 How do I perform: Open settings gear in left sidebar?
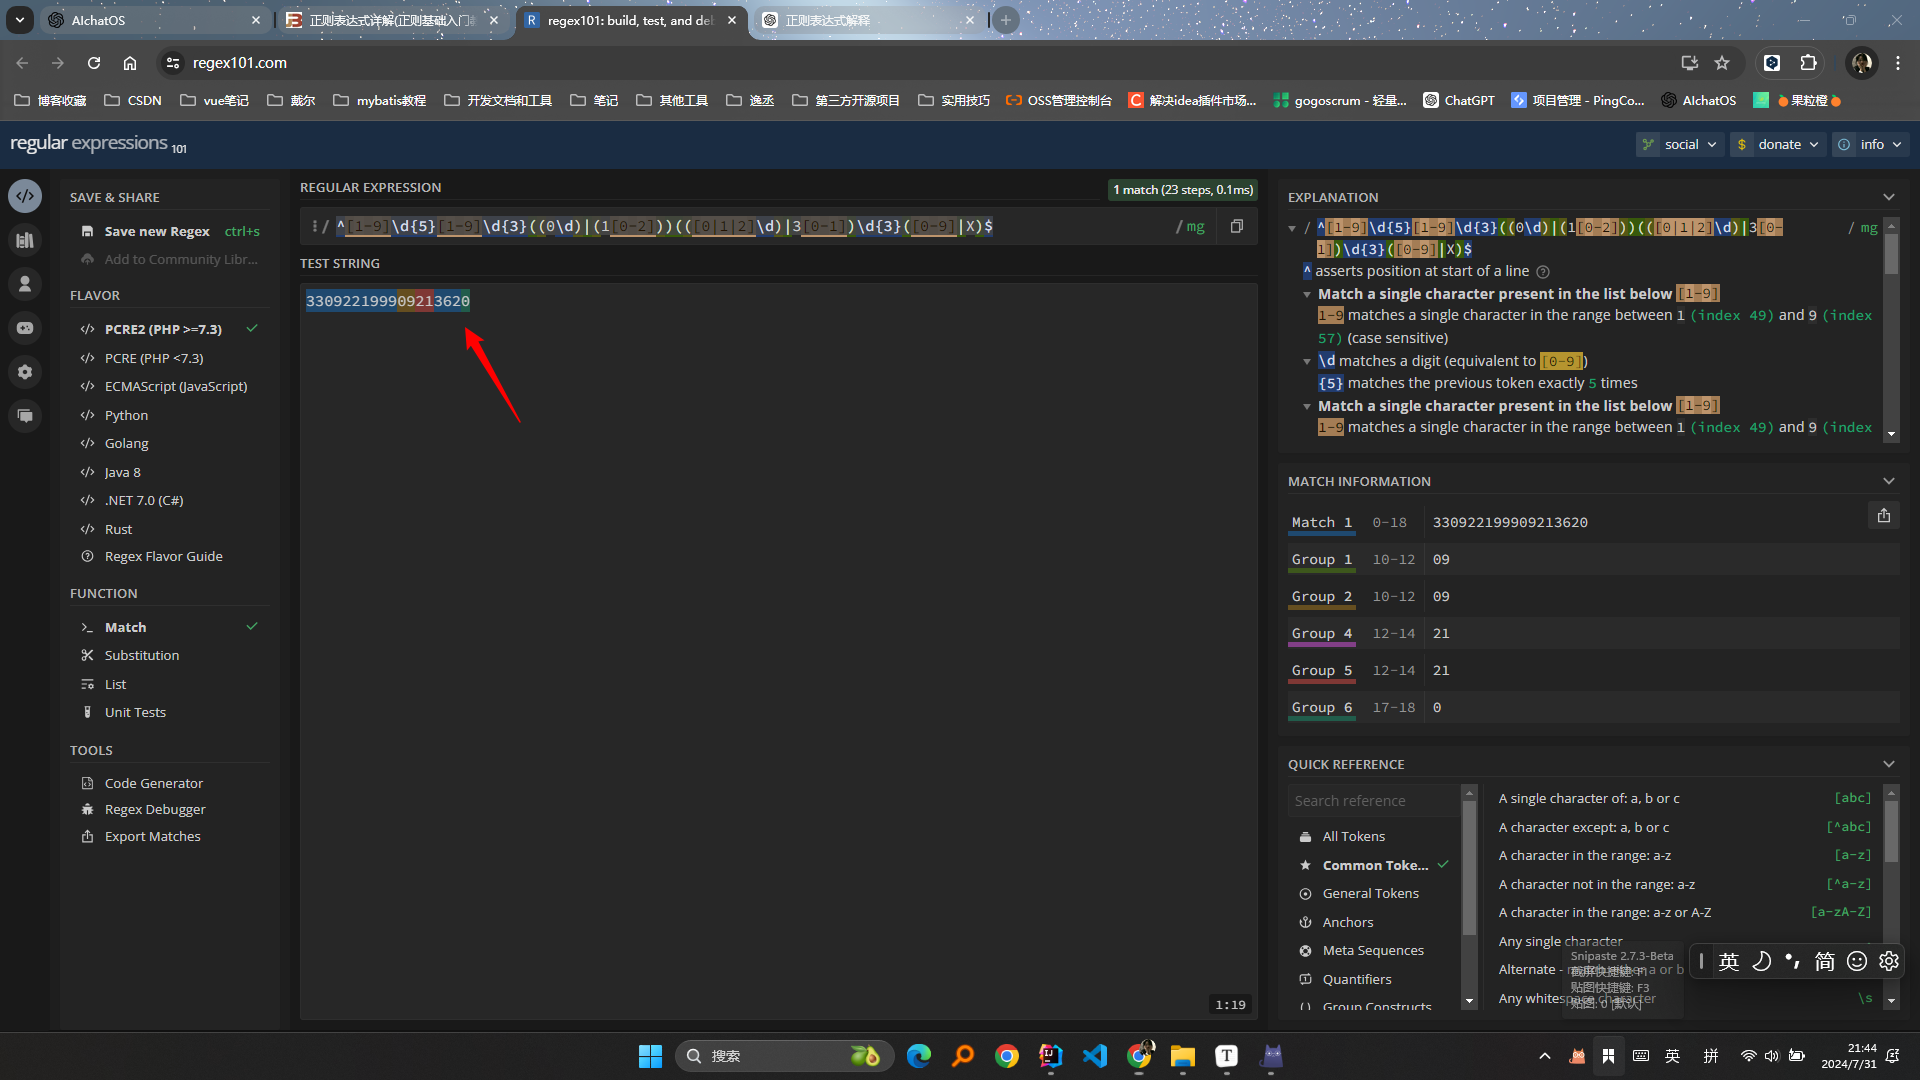pos(25,372)
